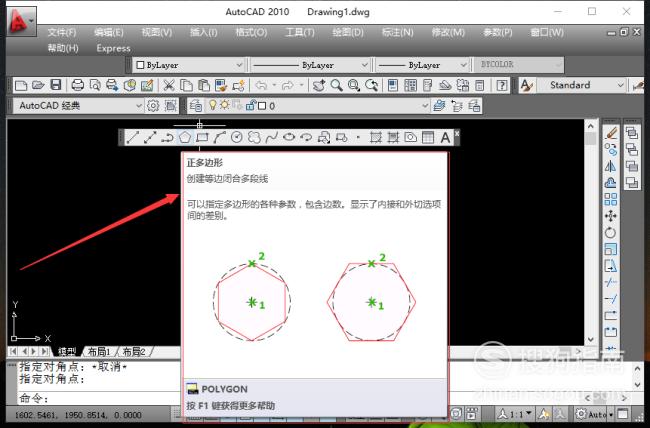Select the Polyline tool
The image size is (650, 428).
[167, 137]
